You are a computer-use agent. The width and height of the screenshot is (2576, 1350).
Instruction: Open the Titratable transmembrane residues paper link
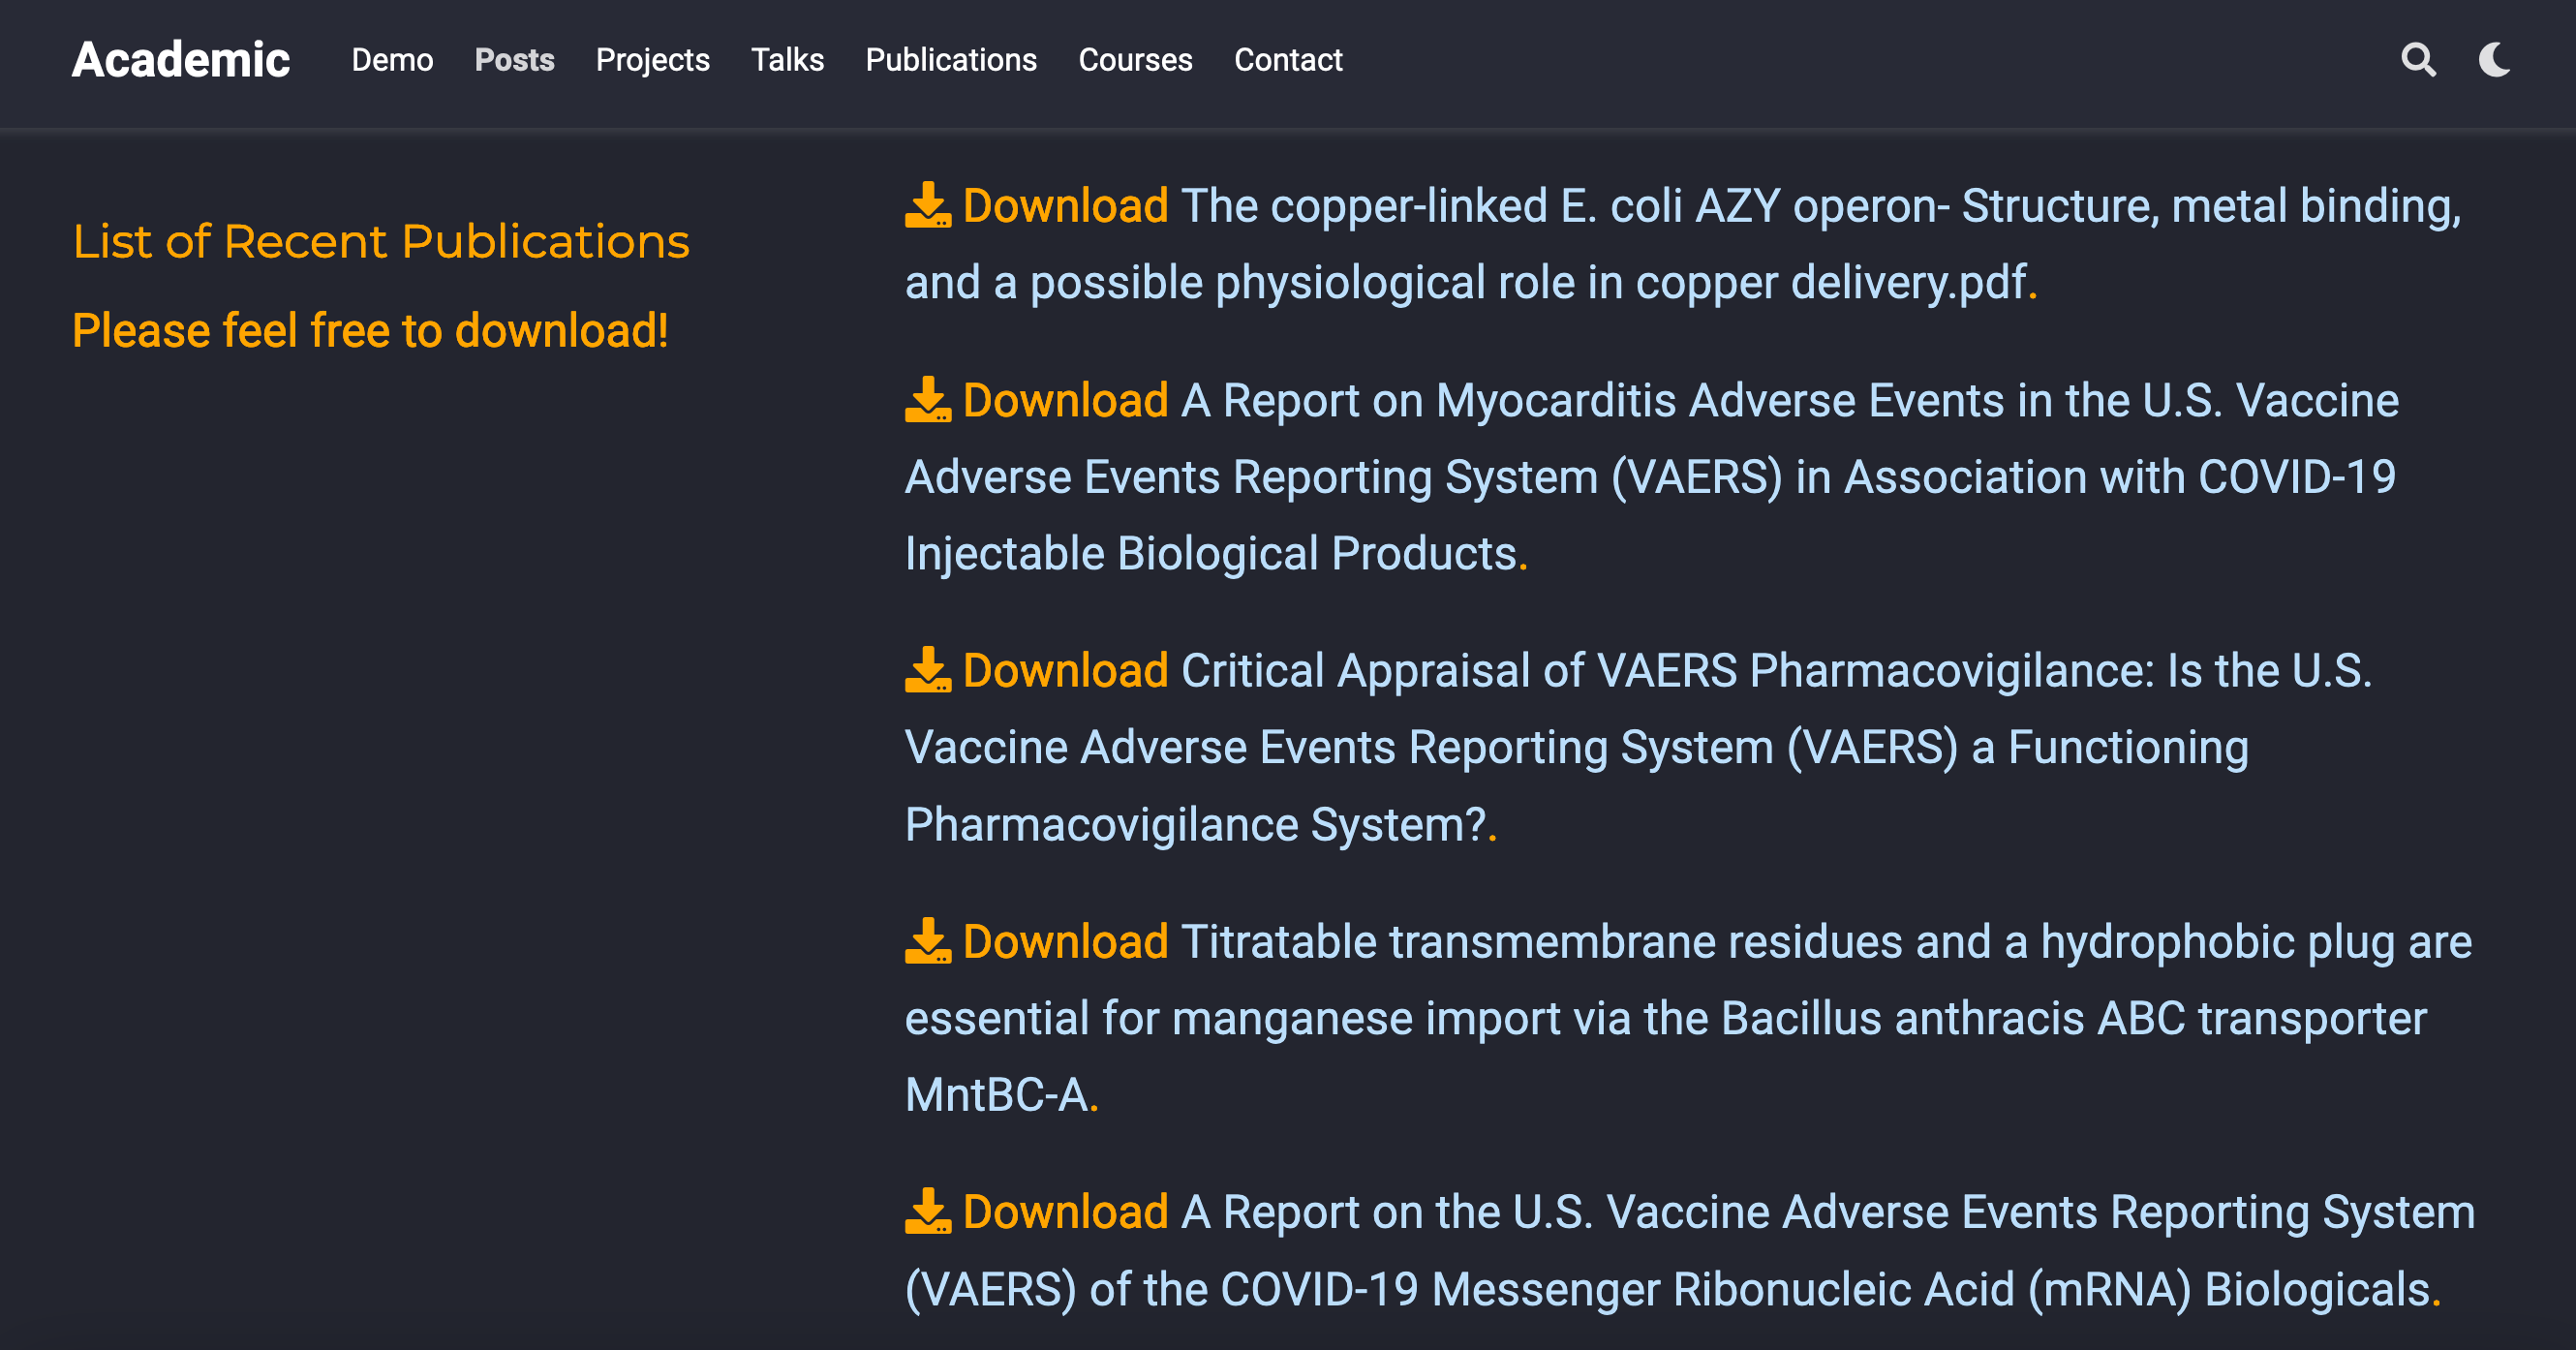1688,1018
